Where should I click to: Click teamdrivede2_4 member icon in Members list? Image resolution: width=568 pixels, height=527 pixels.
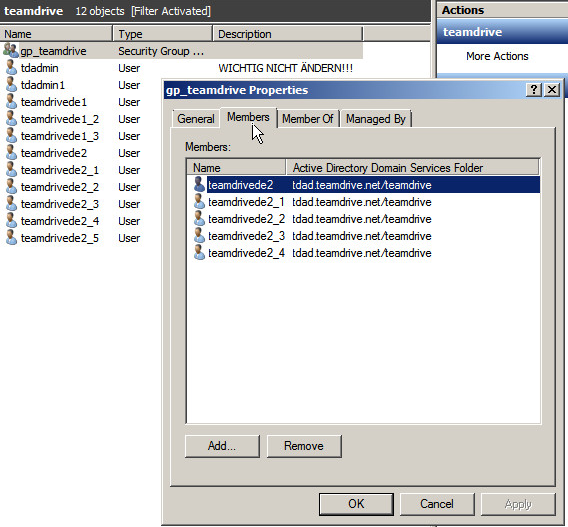[199, 253]
